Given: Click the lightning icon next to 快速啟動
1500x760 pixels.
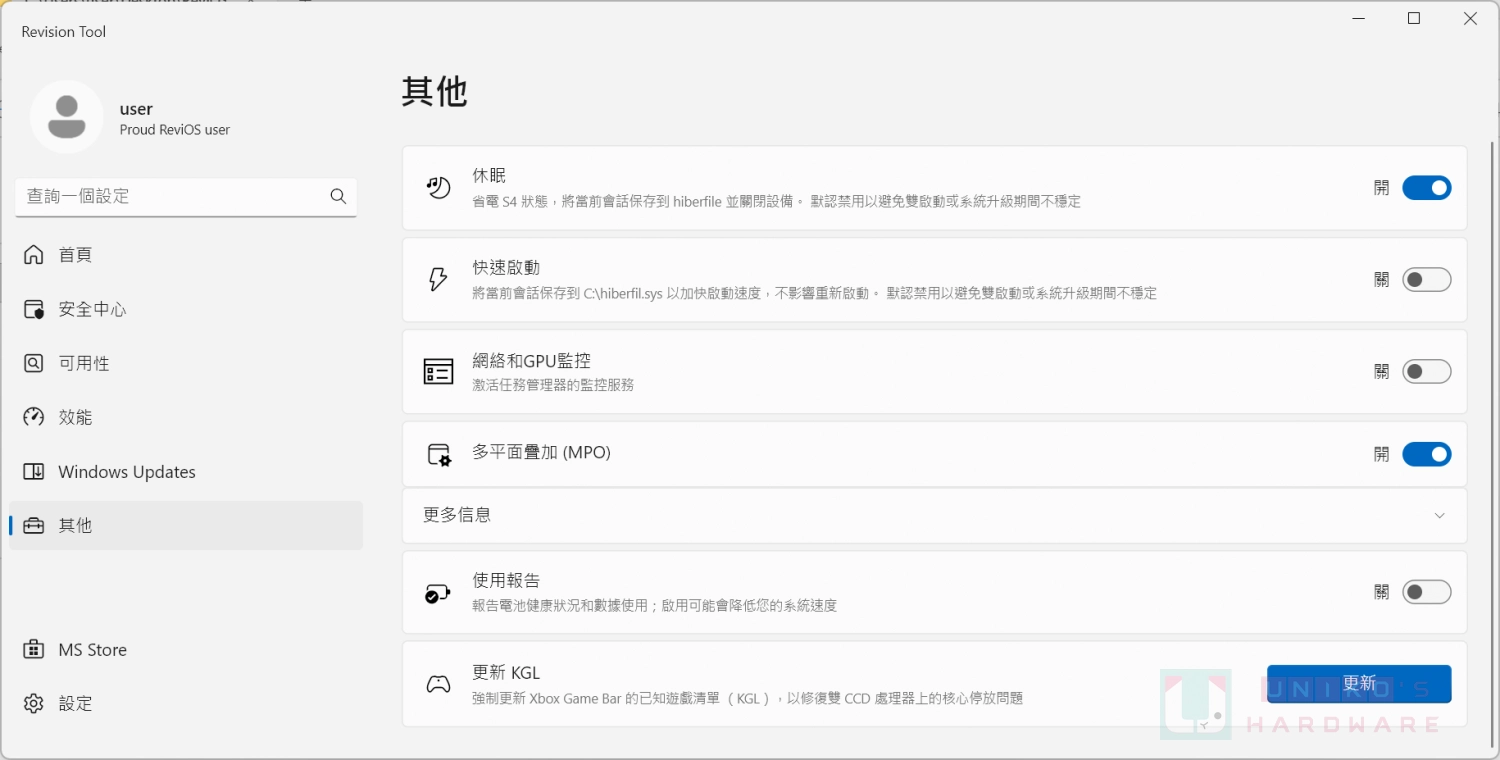Looking at the screenshot, I should pyautogui.click(x=438, y=279).
